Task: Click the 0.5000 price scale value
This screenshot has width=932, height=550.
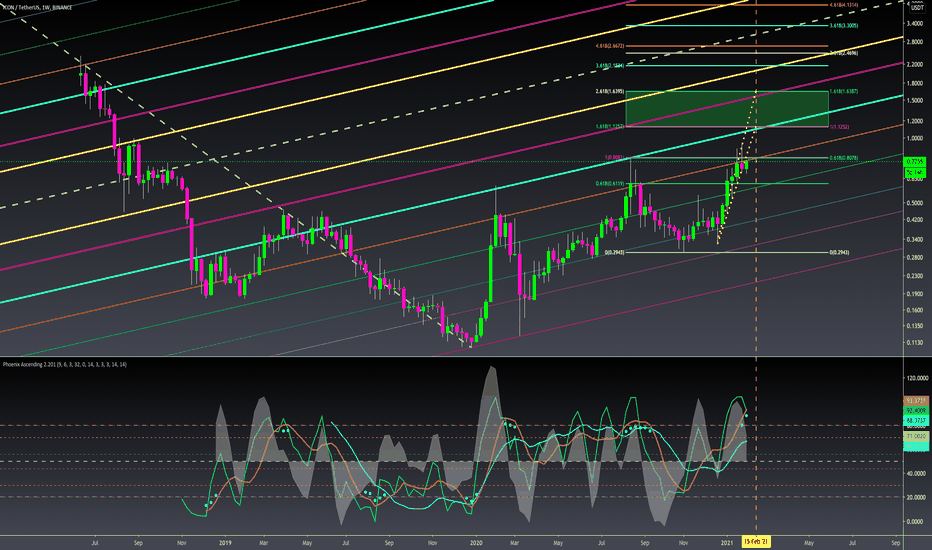Action: click(x=915, y=203)
